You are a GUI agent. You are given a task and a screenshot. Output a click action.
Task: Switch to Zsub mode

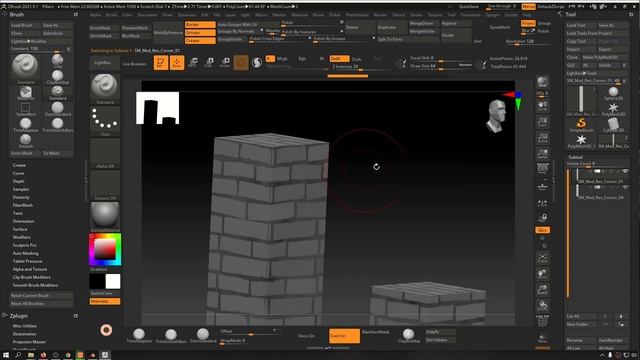point(357,59)
